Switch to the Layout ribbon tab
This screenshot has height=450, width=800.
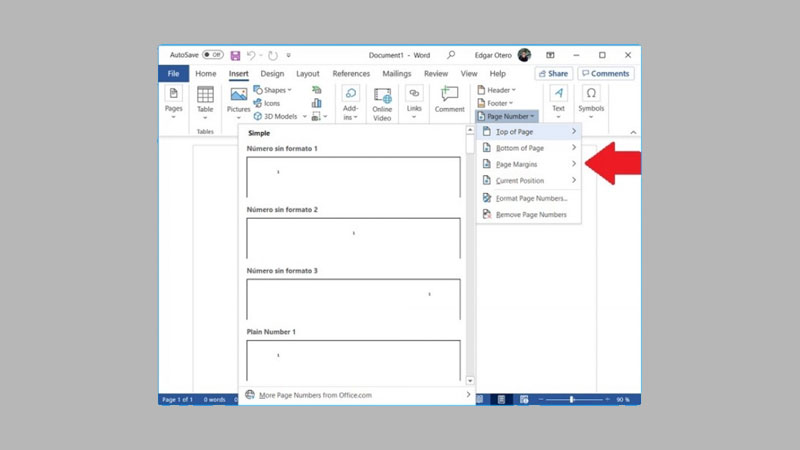(x=308, y=73)
